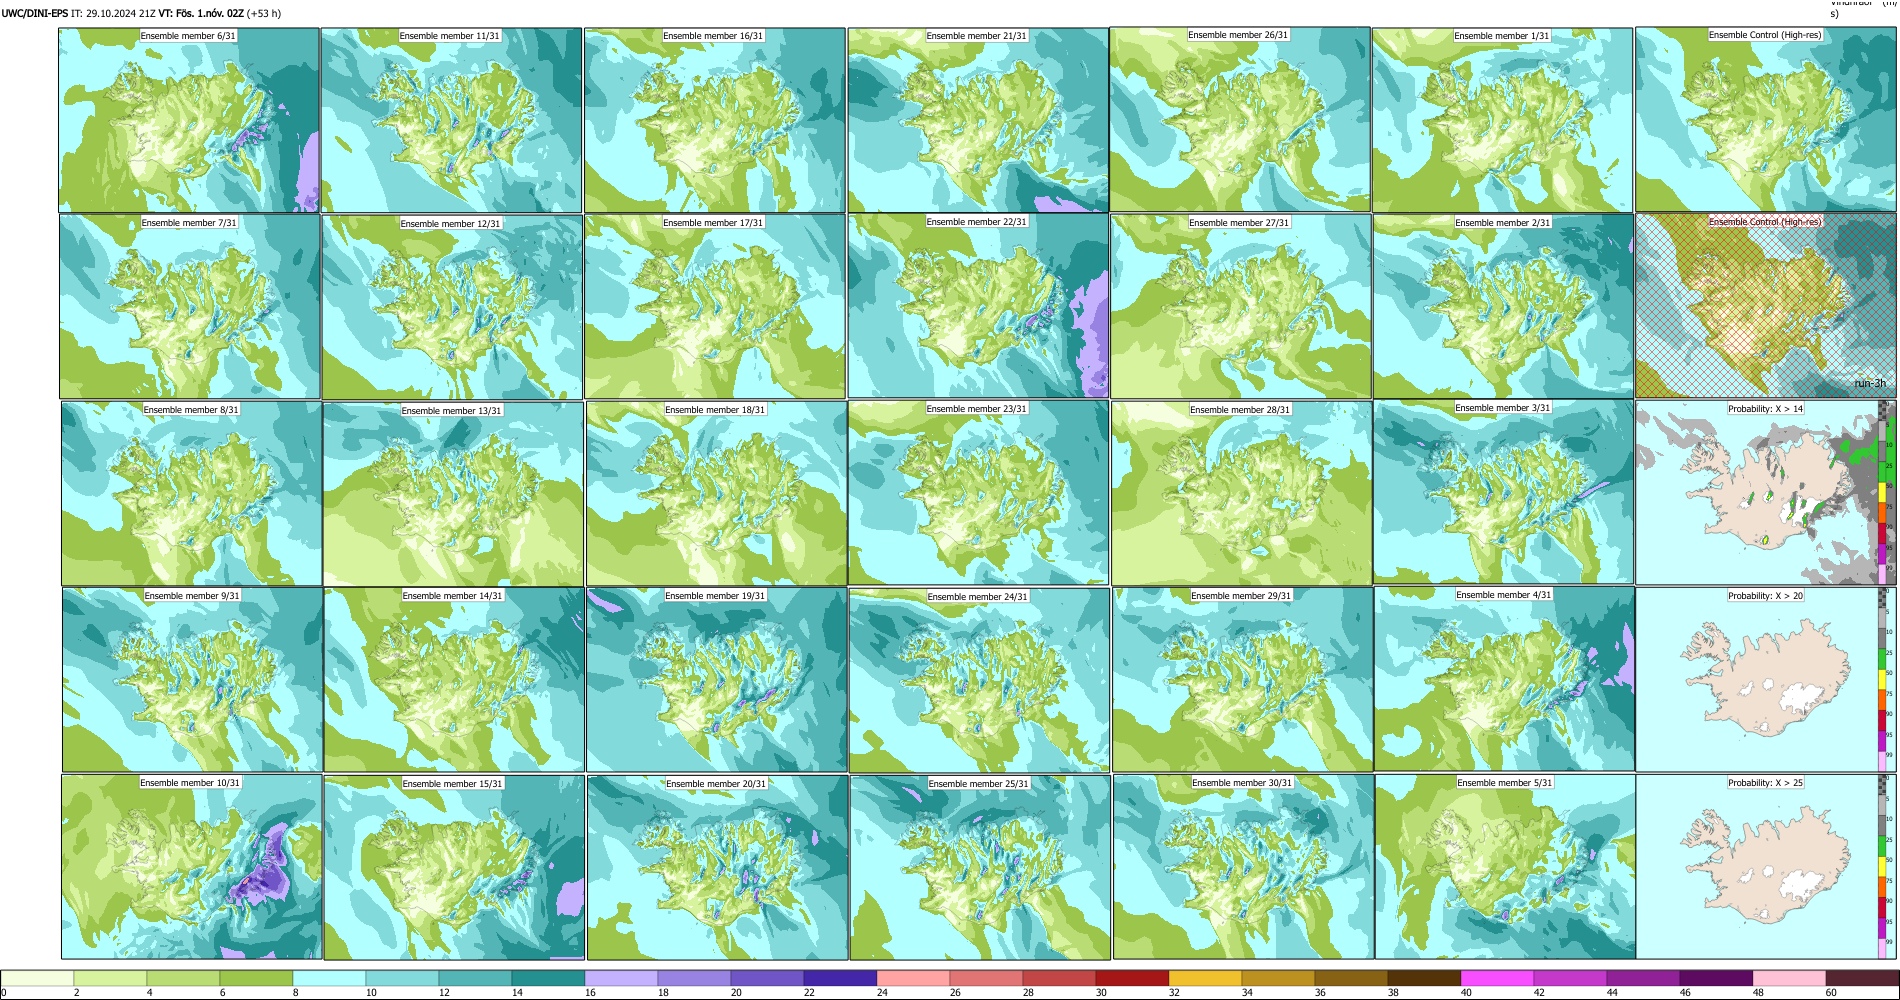1900x1000 pixels.
Task: Open the Ensemble member 25/31 wind map
Action: coord(980,867)
